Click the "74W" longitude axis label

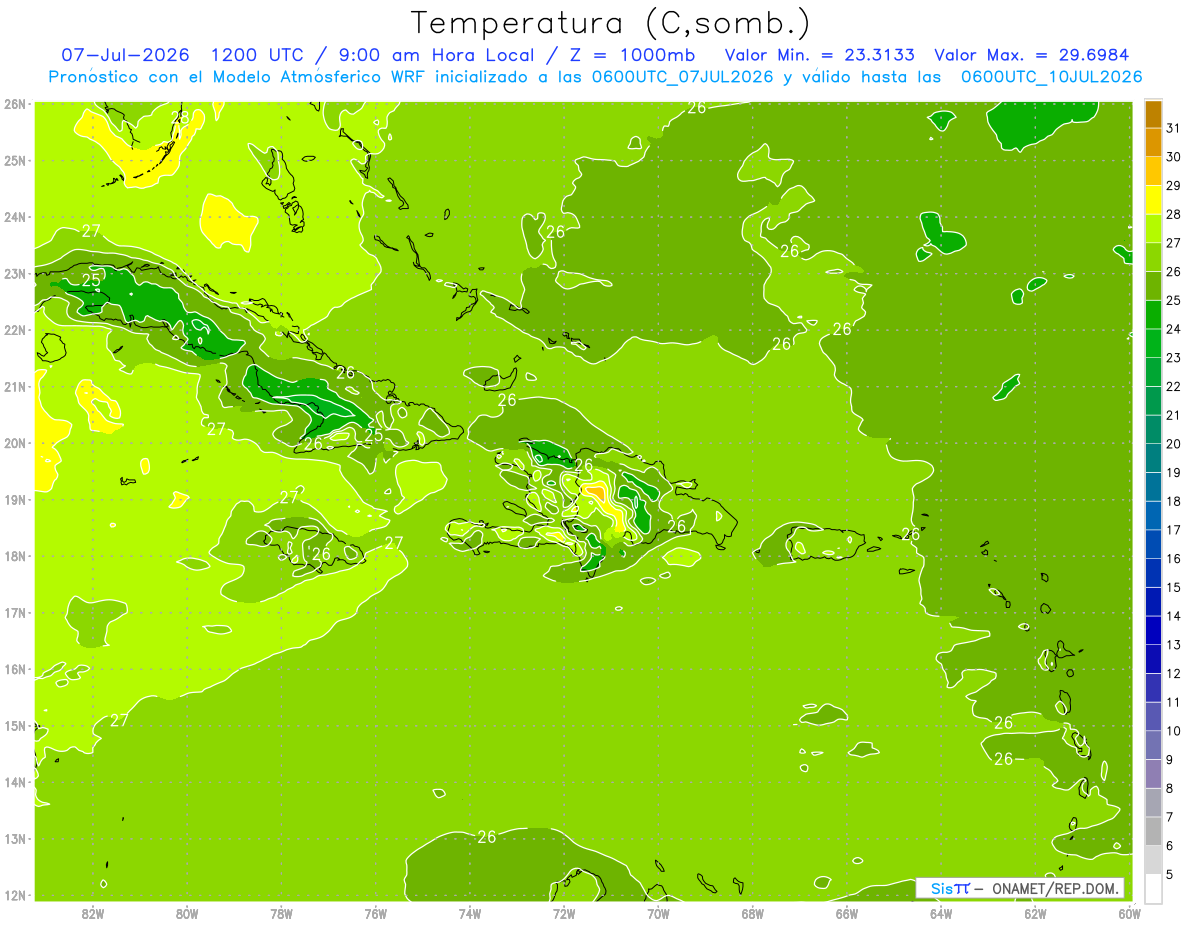click(470, 914)
